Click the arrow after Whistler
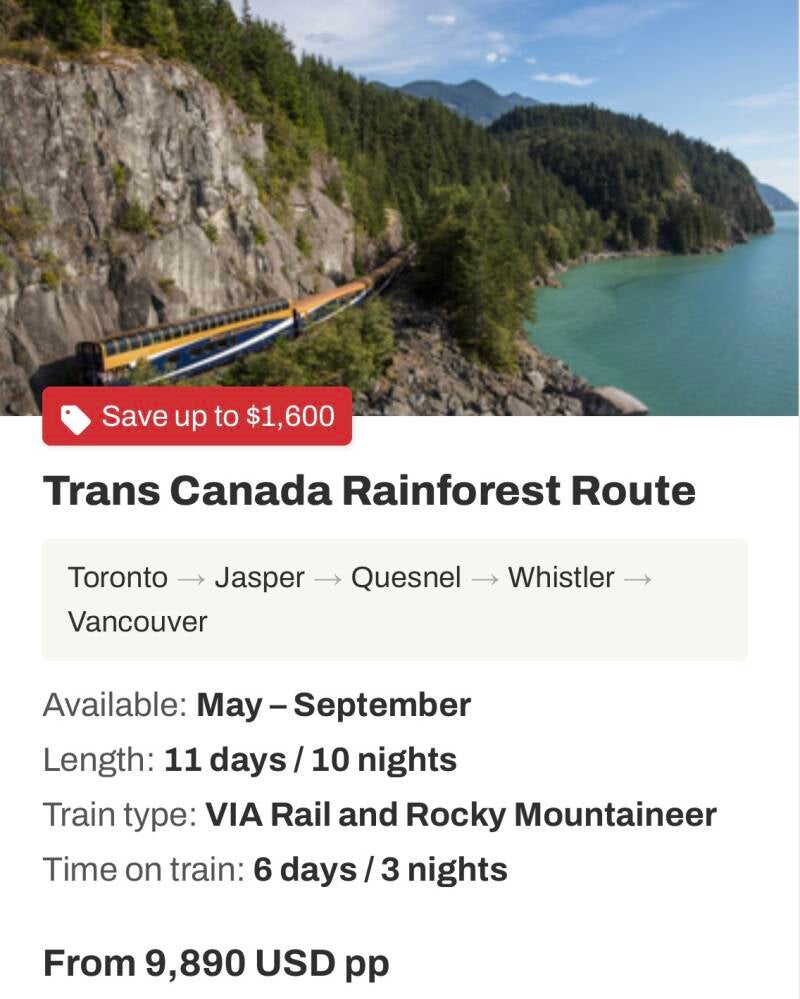800x999 pixels. point(637,578)
